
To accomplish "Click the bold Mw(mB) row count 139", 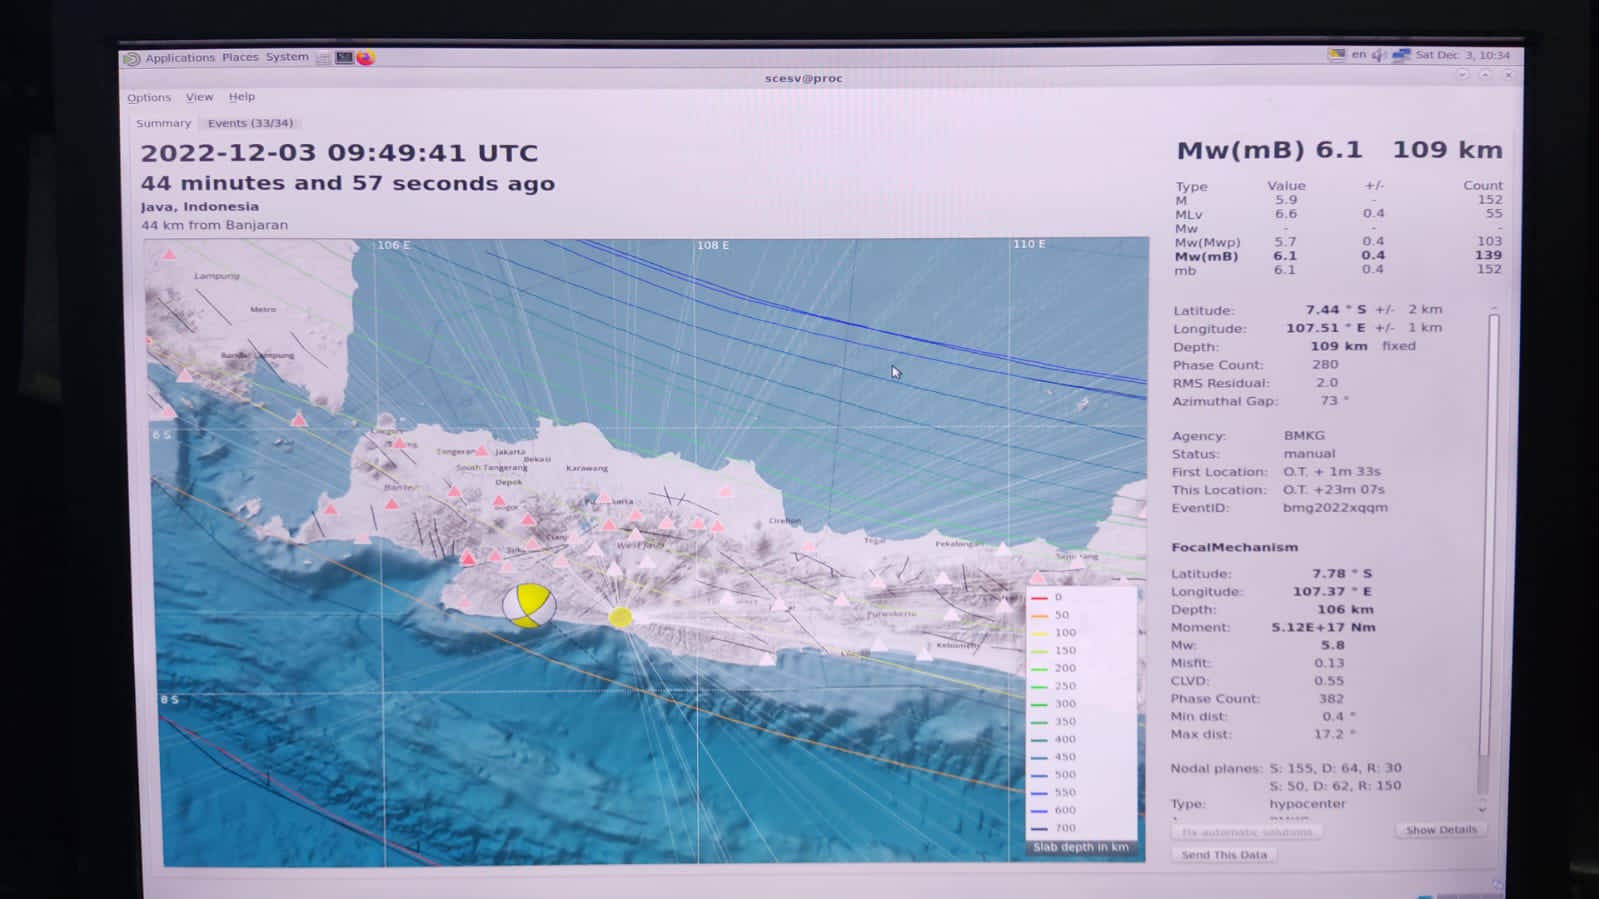I will pos(1488,256).
